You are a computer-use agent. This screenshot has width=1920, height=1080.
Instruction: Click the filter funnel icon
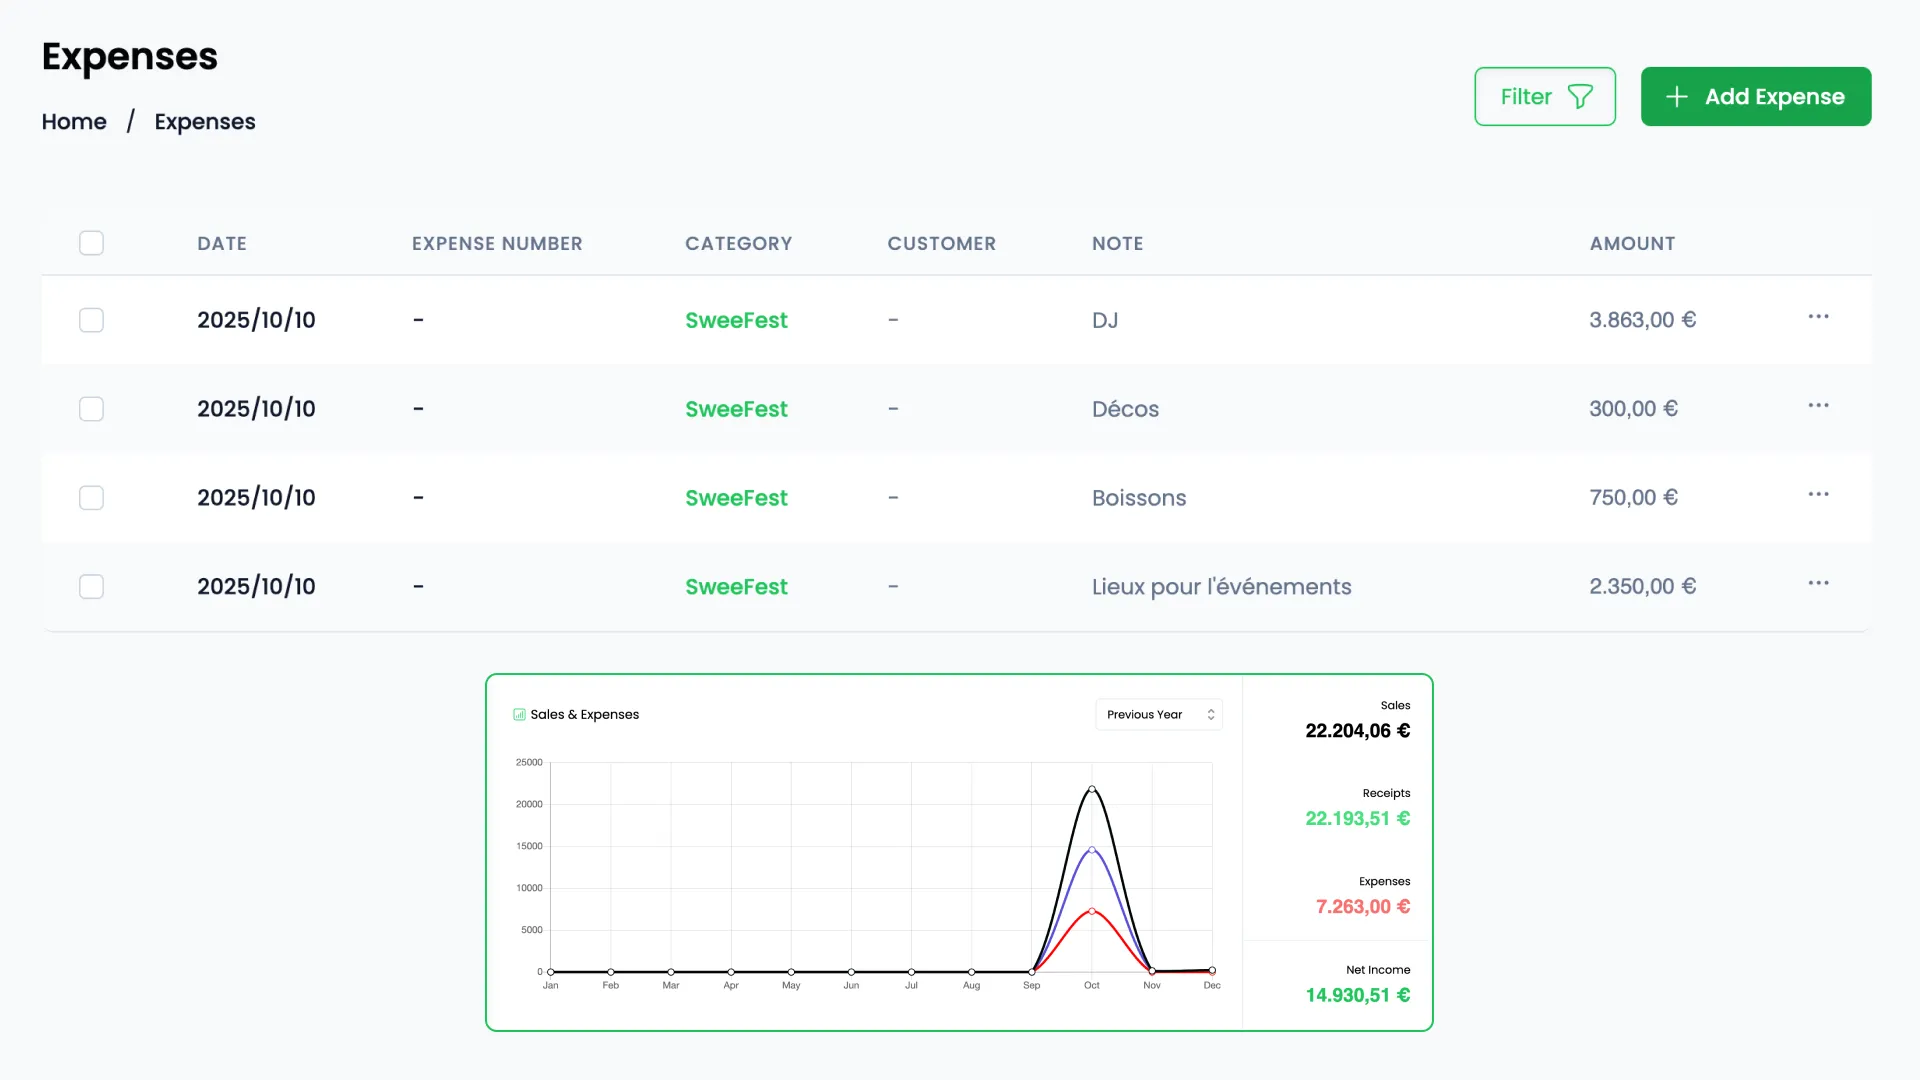[x=1580, y=96]
